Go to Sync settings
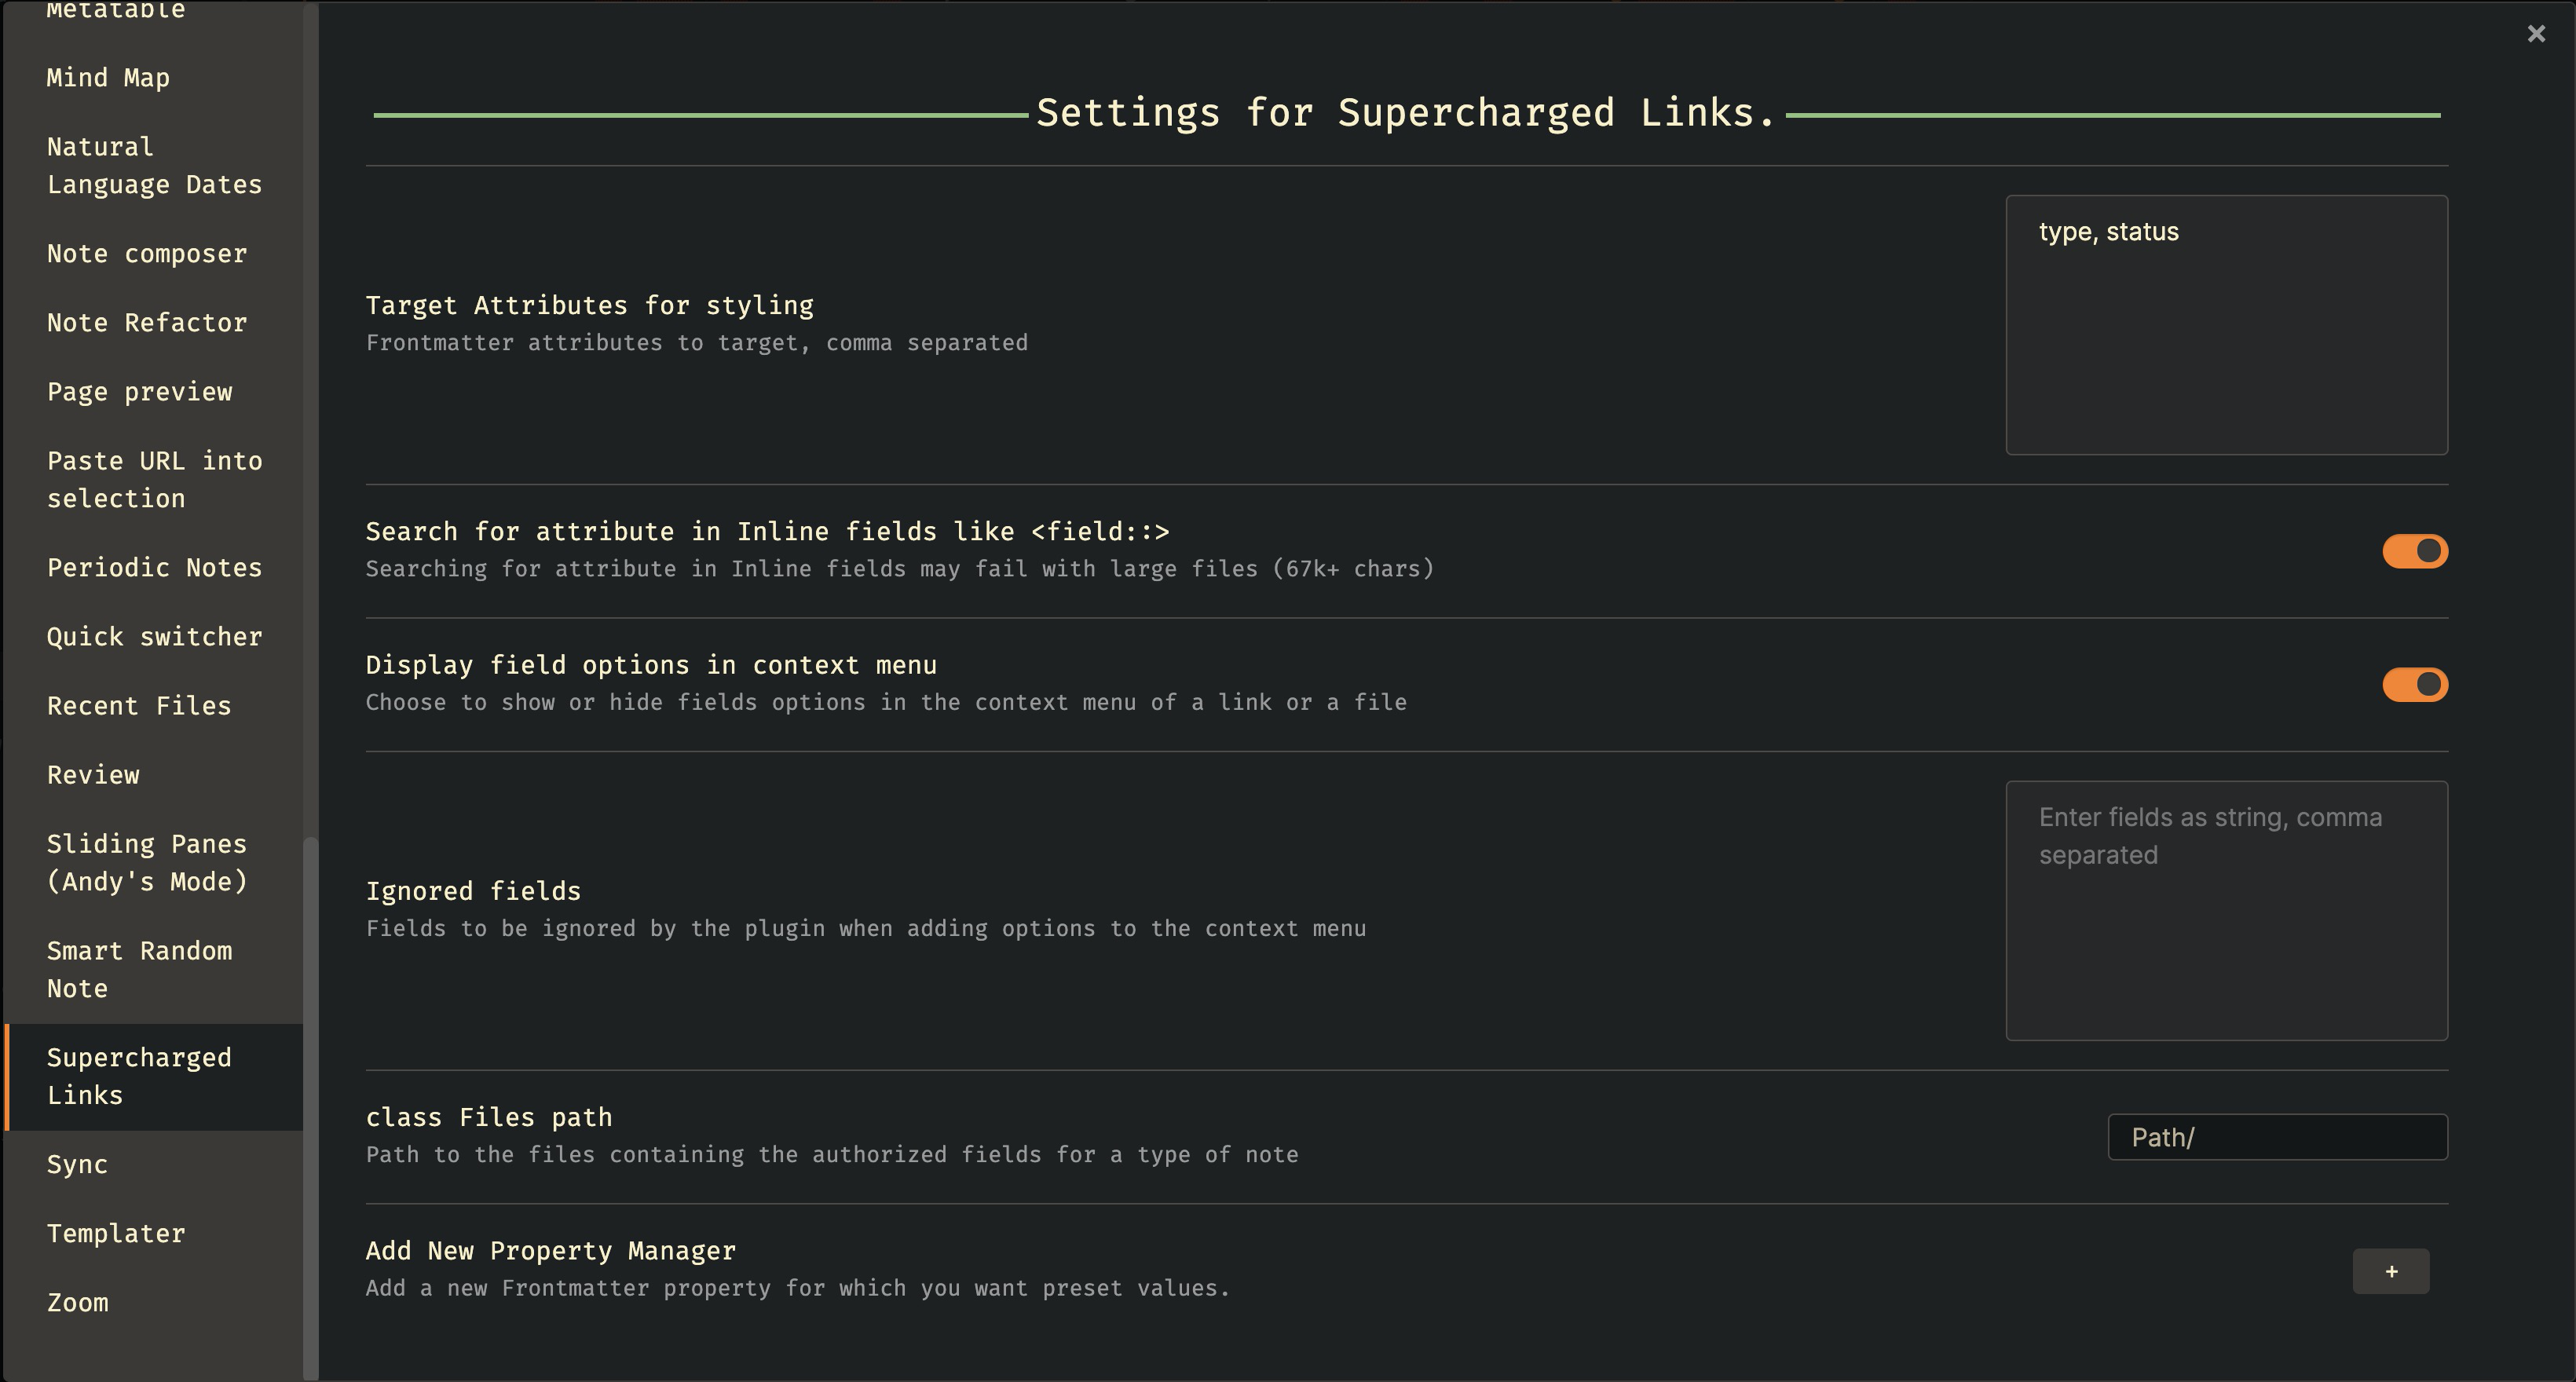This screenshot has width=2576, height=1382. pyautogui.click(x=77, y=1165)
